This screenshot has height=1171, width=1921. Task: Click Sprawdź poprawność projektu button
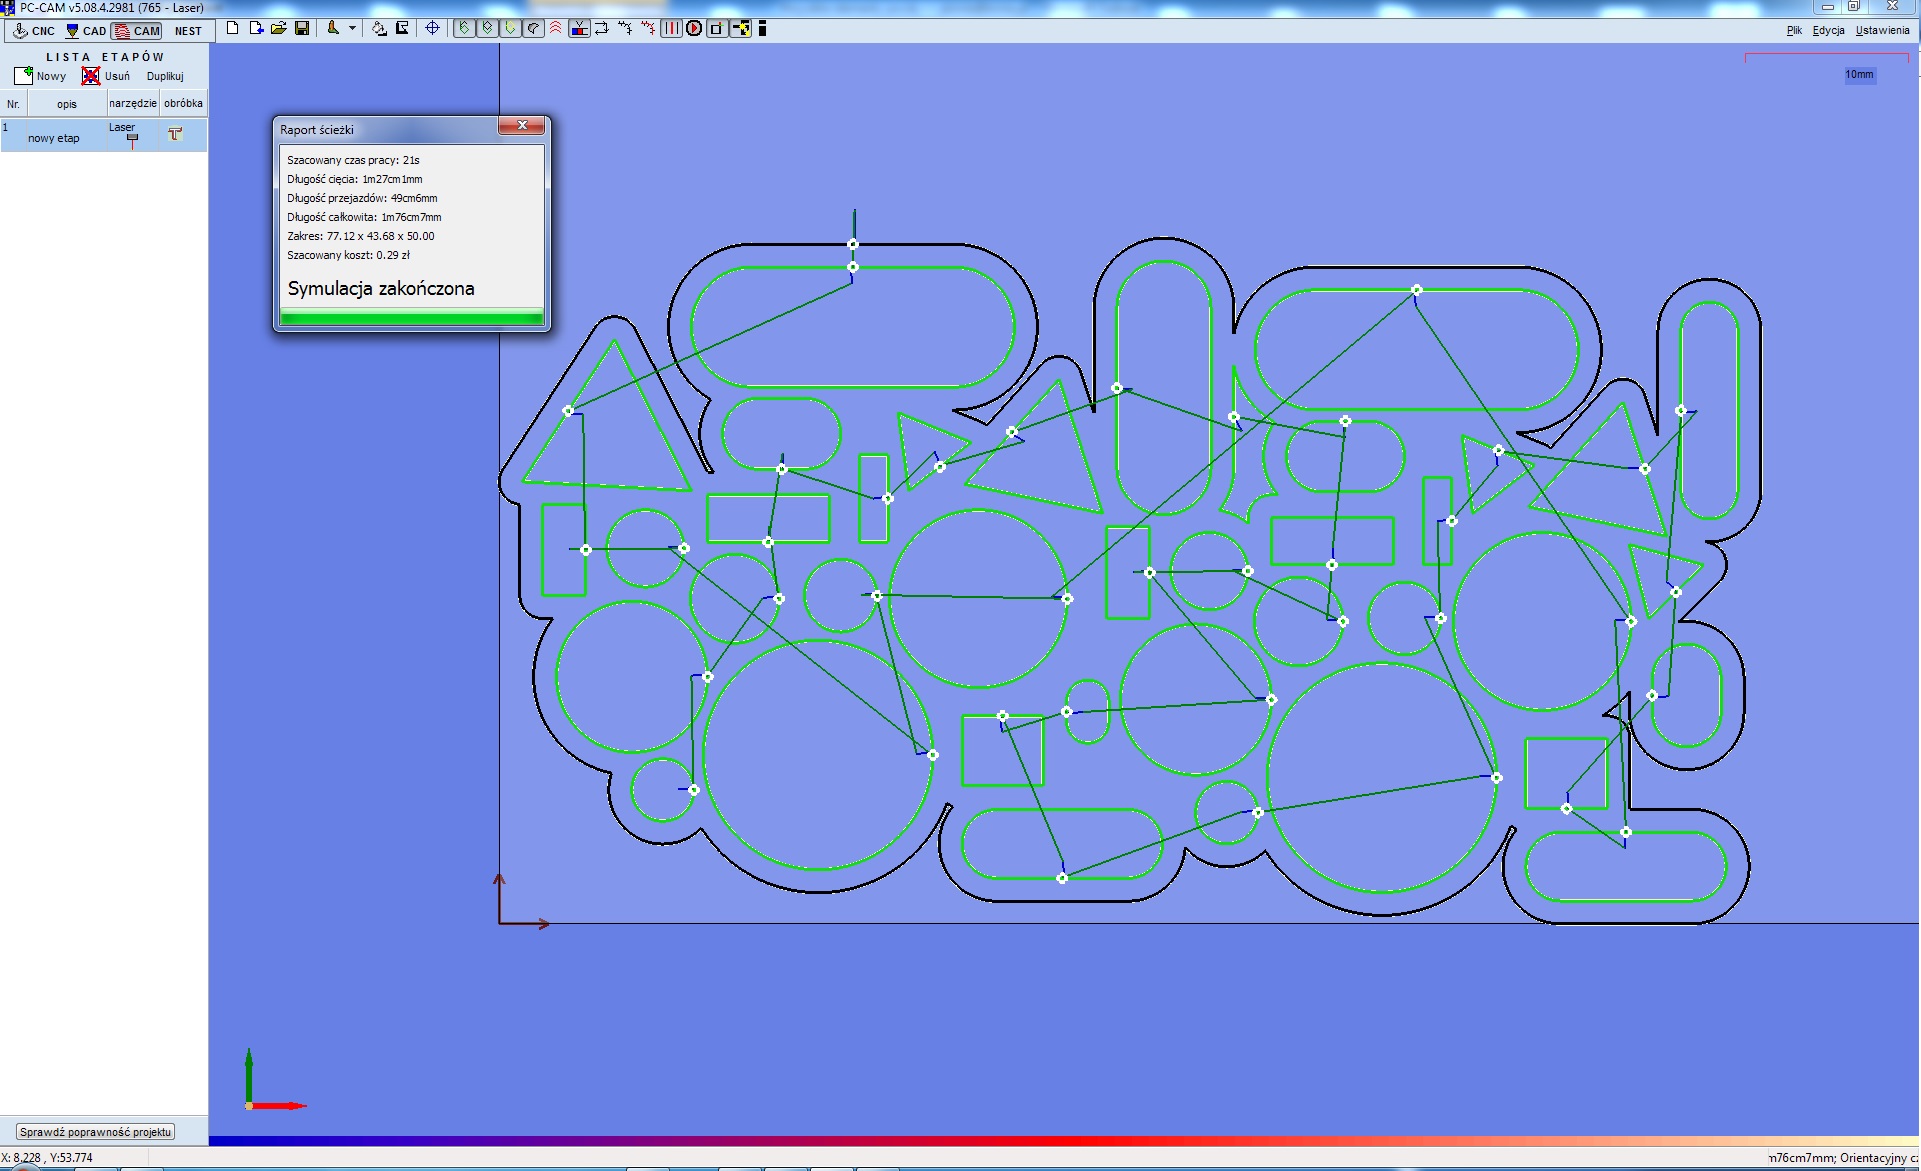(95, 1132)
